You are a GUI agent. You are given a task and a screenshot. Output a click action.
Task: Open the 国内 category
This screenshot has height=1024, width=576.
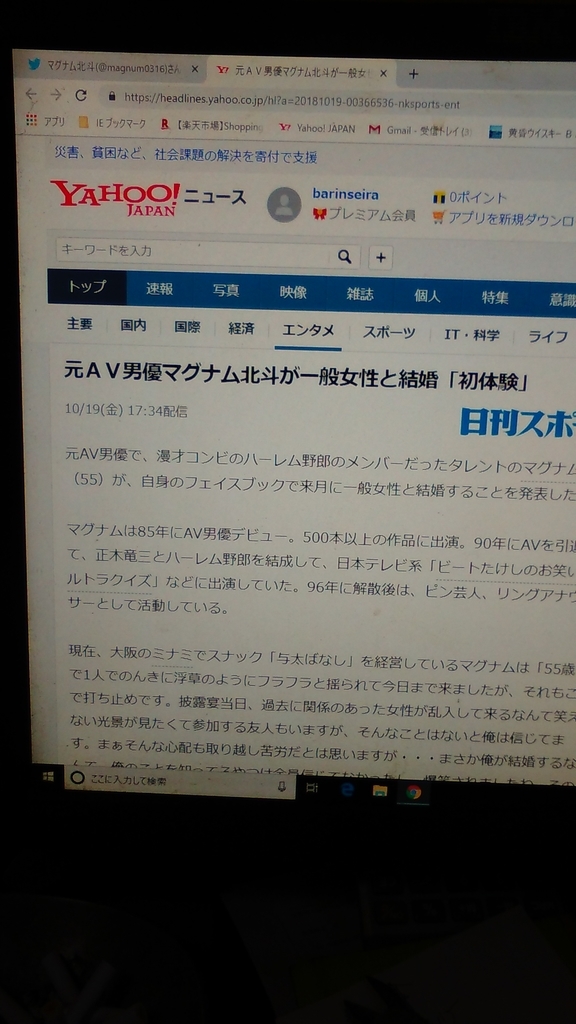[x=133, y=326]
